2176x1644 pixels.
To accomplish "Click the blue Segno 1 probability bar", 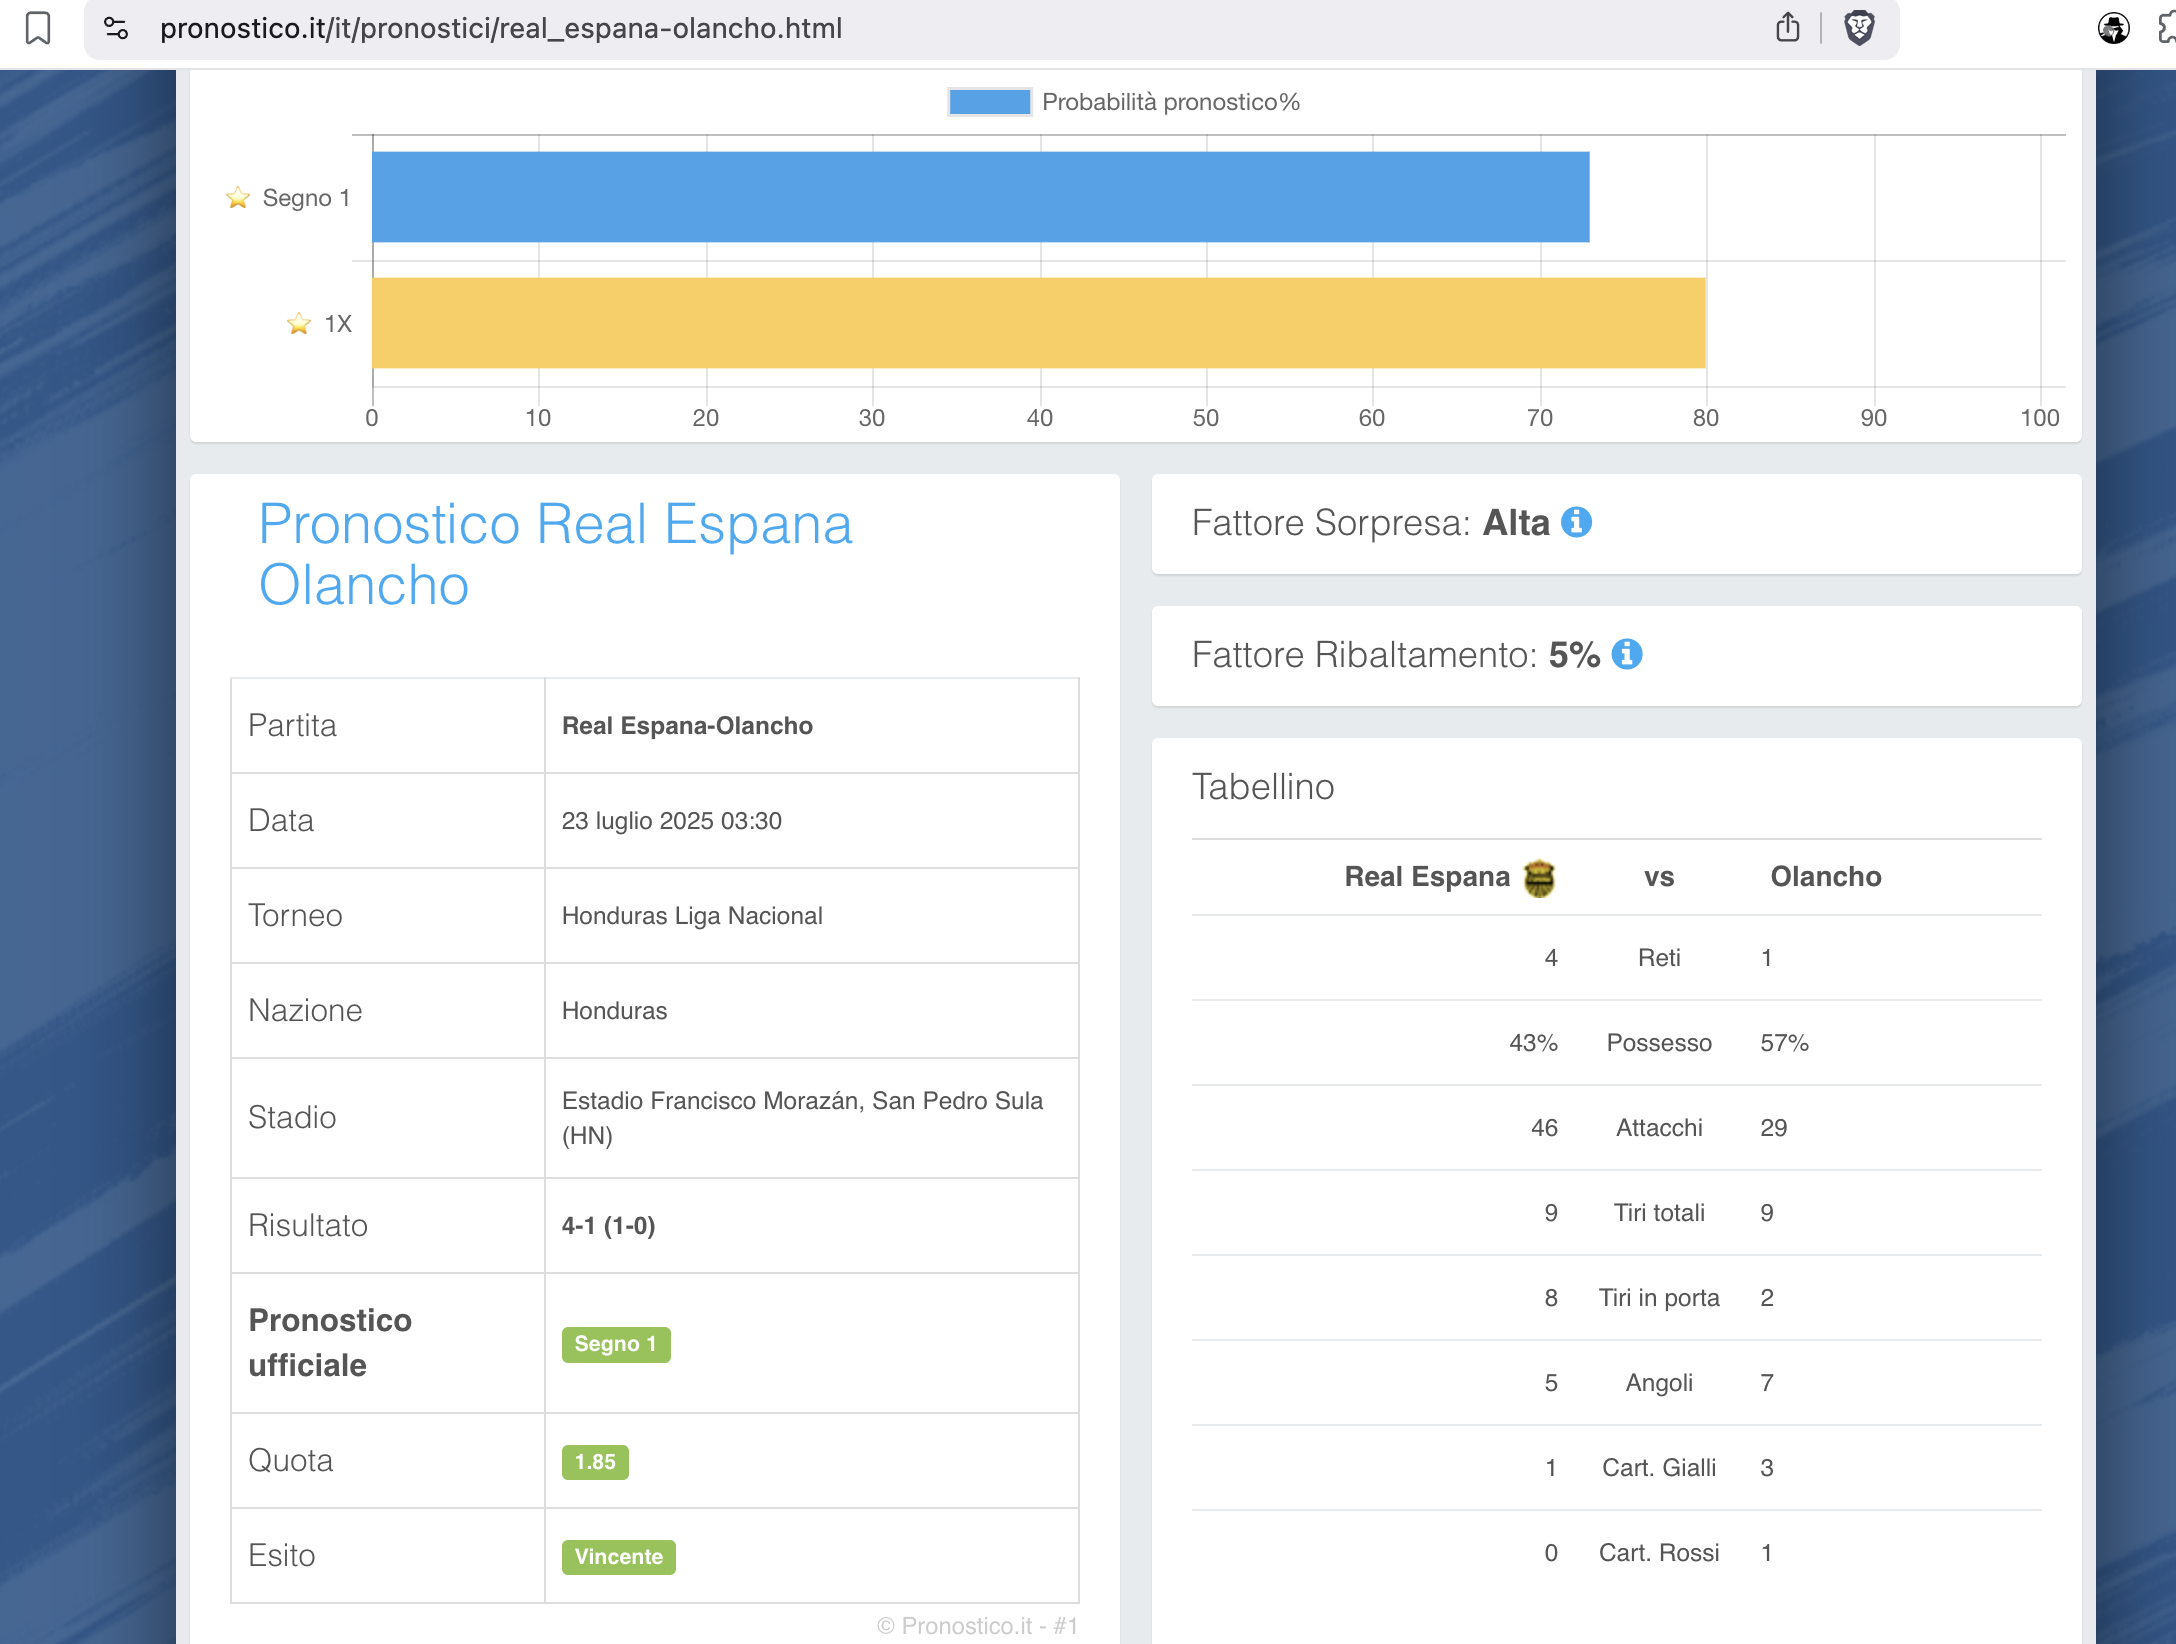I will point(980,197).
